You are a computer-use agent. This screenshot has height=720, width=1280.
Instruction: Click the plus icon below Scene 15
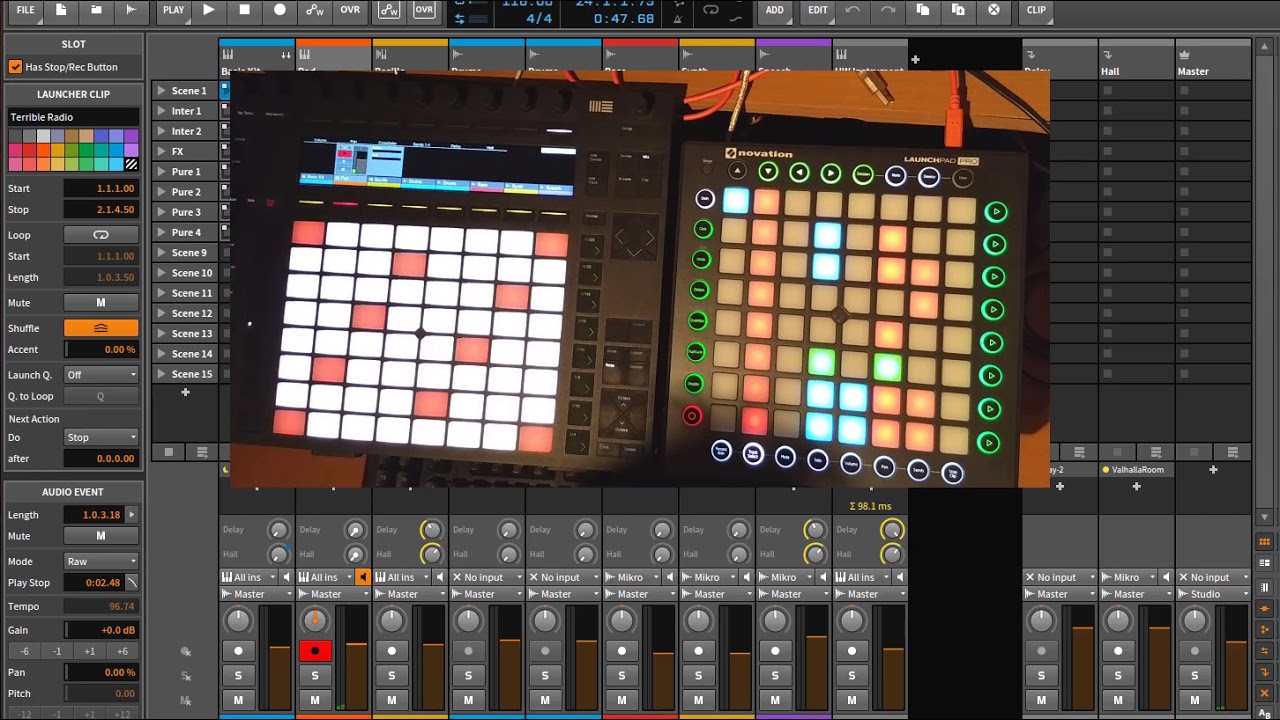(185, 393)
